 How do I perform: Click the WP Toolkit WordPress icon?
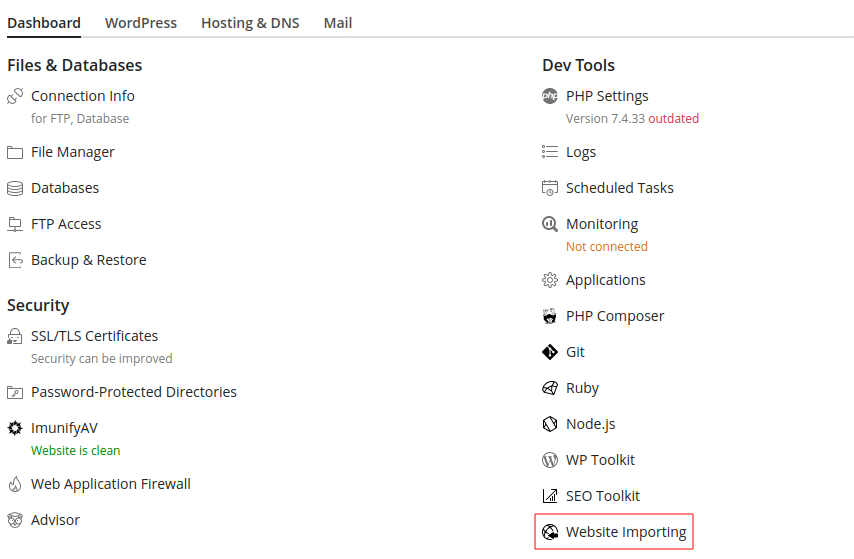[x=550, y=460]
